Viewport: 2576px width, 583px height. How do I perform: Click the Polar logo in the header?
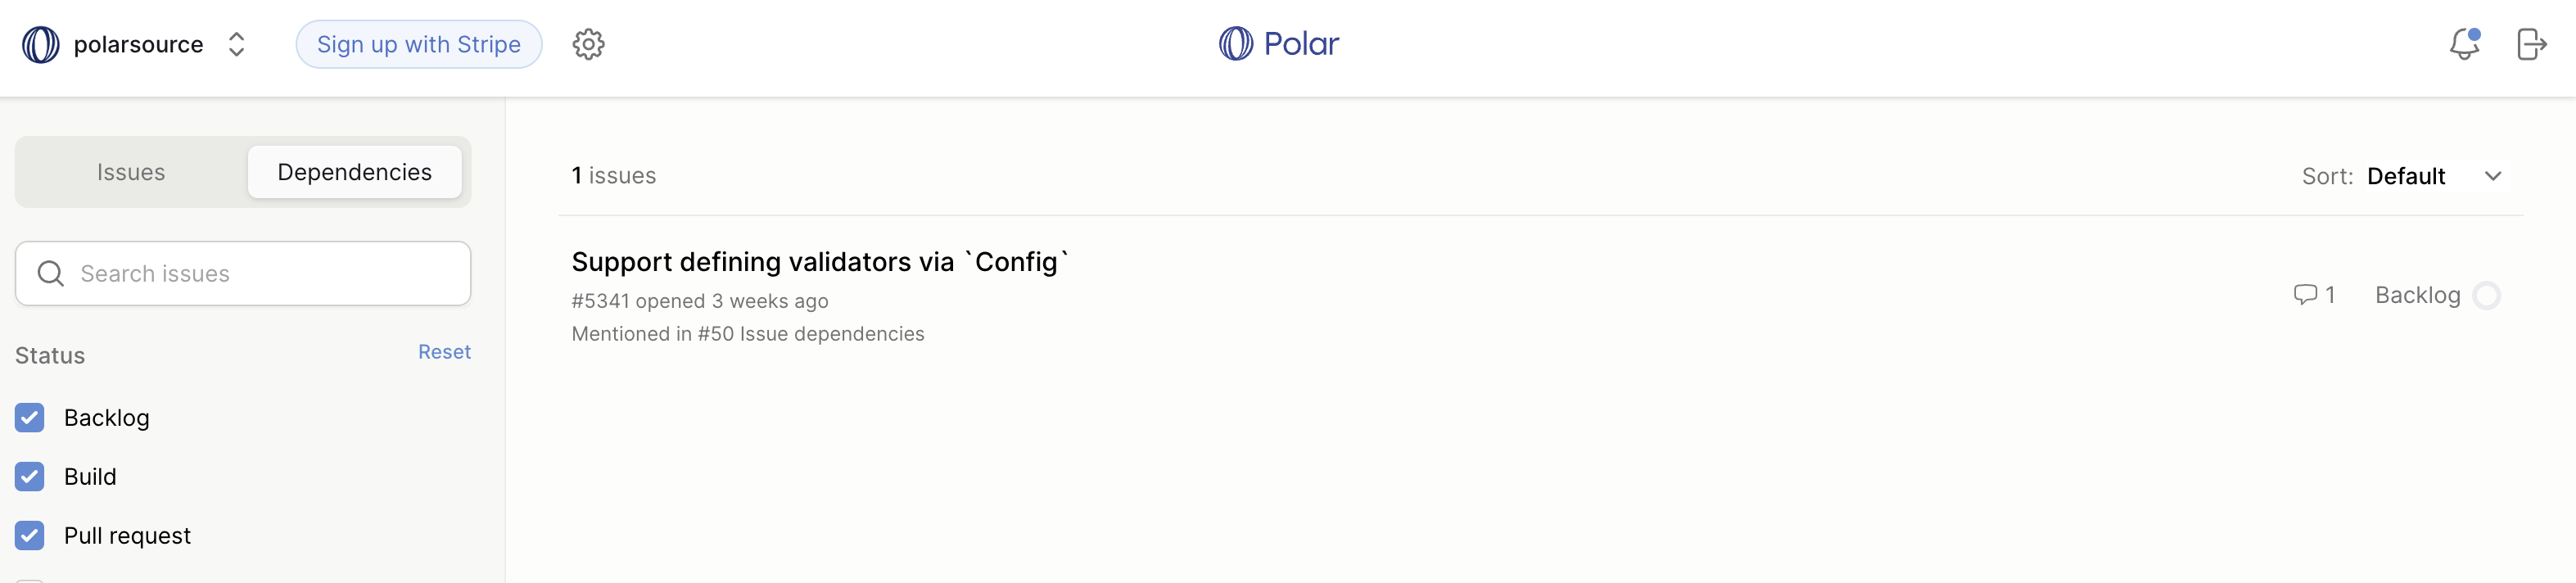[1279, 44]
